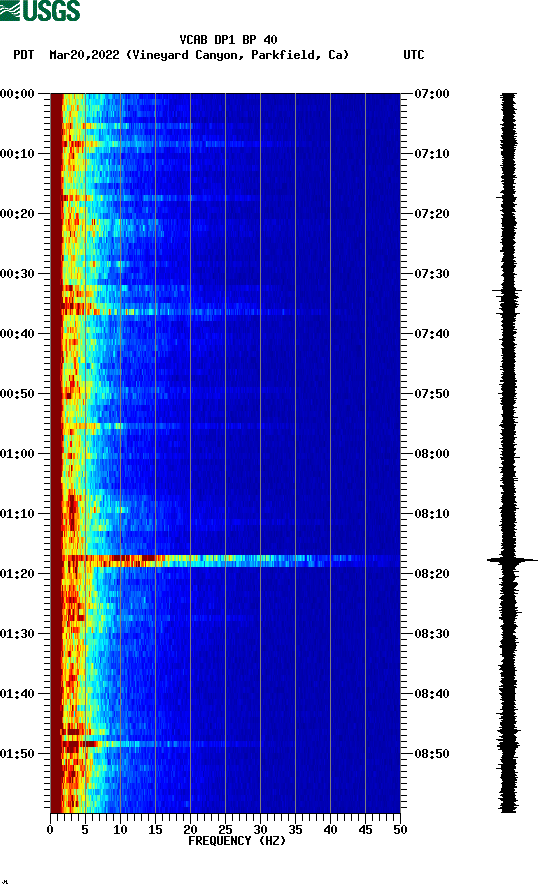Click the date text 'Mar20,2022'
The height and width of the screenshot is (893, 552).
84,55
